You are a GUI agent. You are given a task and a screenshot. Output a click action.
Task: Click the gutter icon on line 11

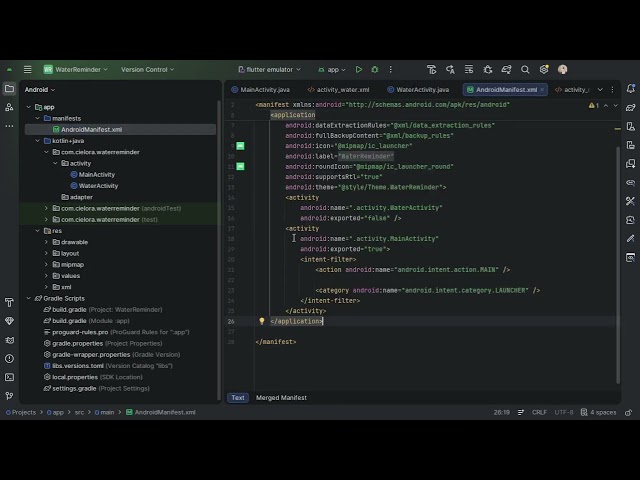(240, 166)
